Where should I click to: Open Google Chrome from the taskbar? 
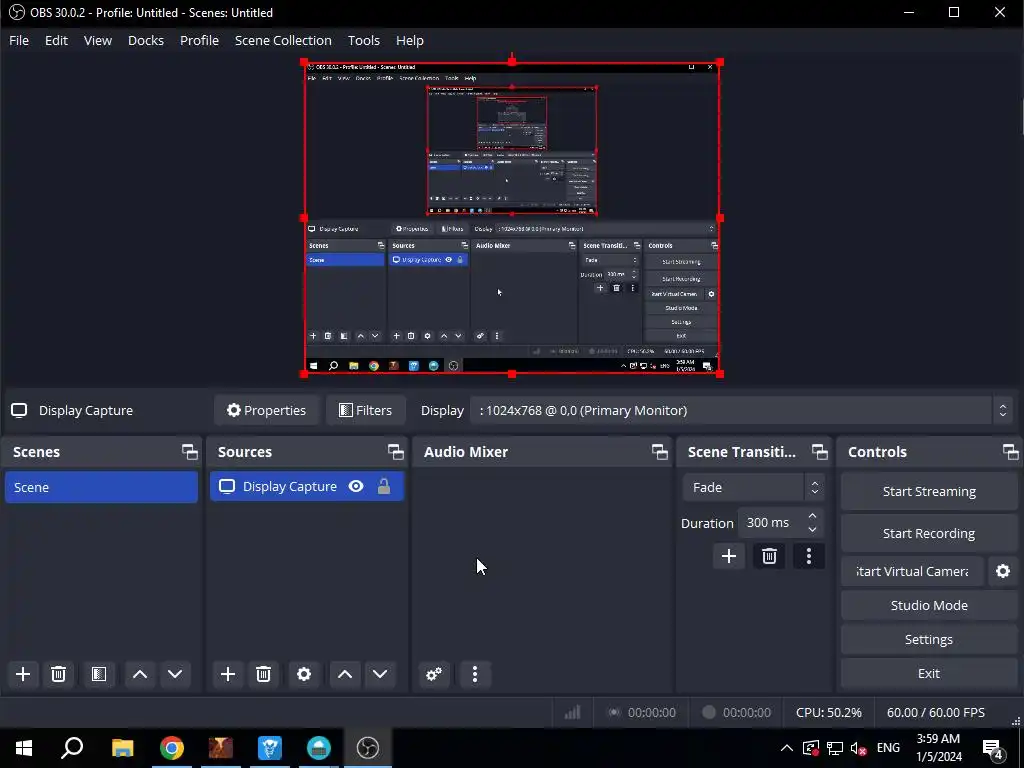[172, 748]
